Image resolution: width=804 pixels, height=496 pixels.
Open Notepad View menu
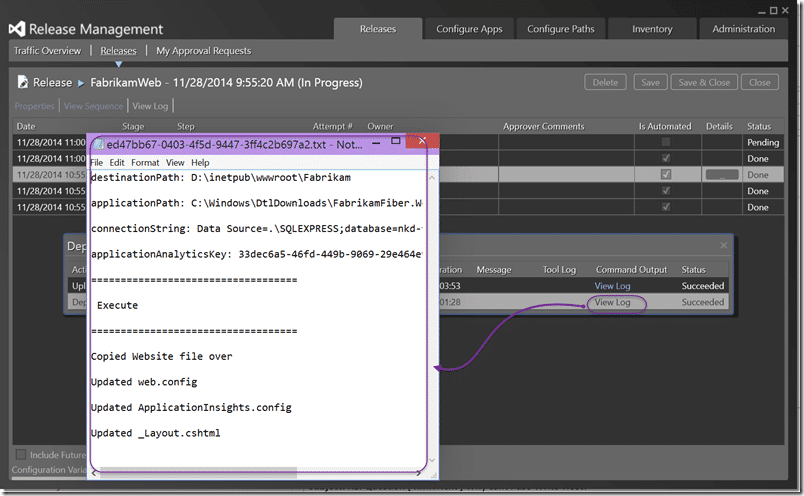click(175, 162)
